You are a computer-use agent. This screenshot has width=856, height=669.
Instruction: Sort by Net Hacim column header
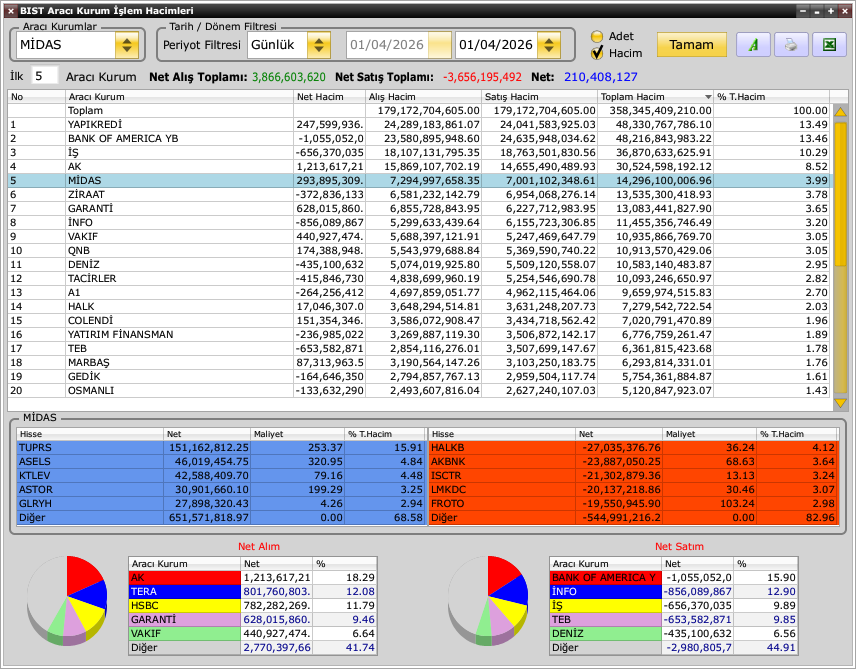pos(329,97)
